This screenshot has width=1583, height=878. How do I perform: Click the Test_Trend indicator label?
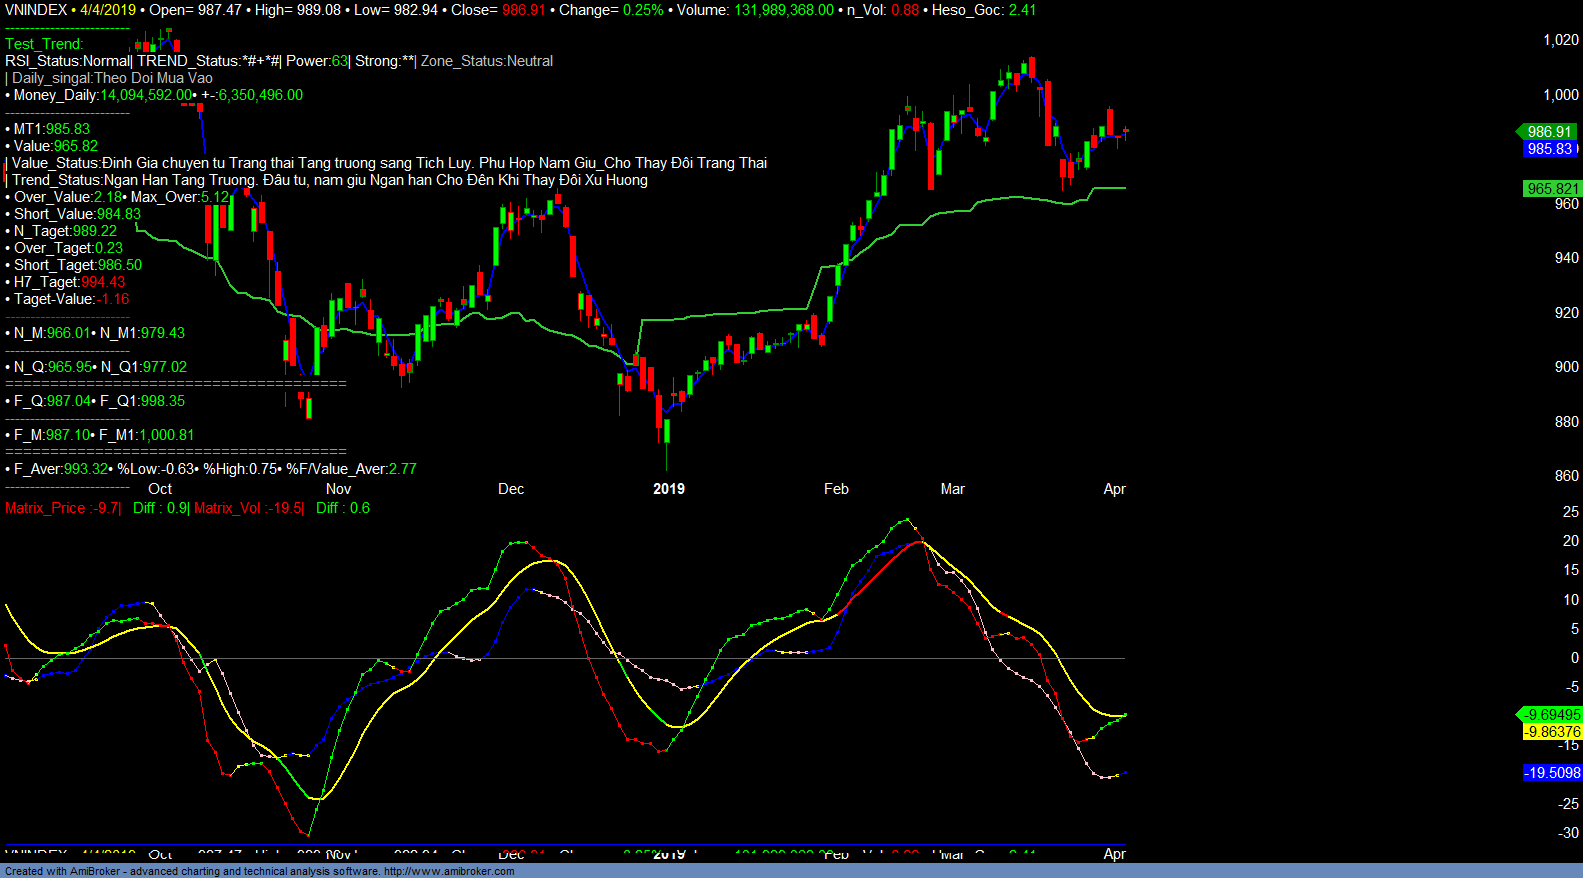44,44
